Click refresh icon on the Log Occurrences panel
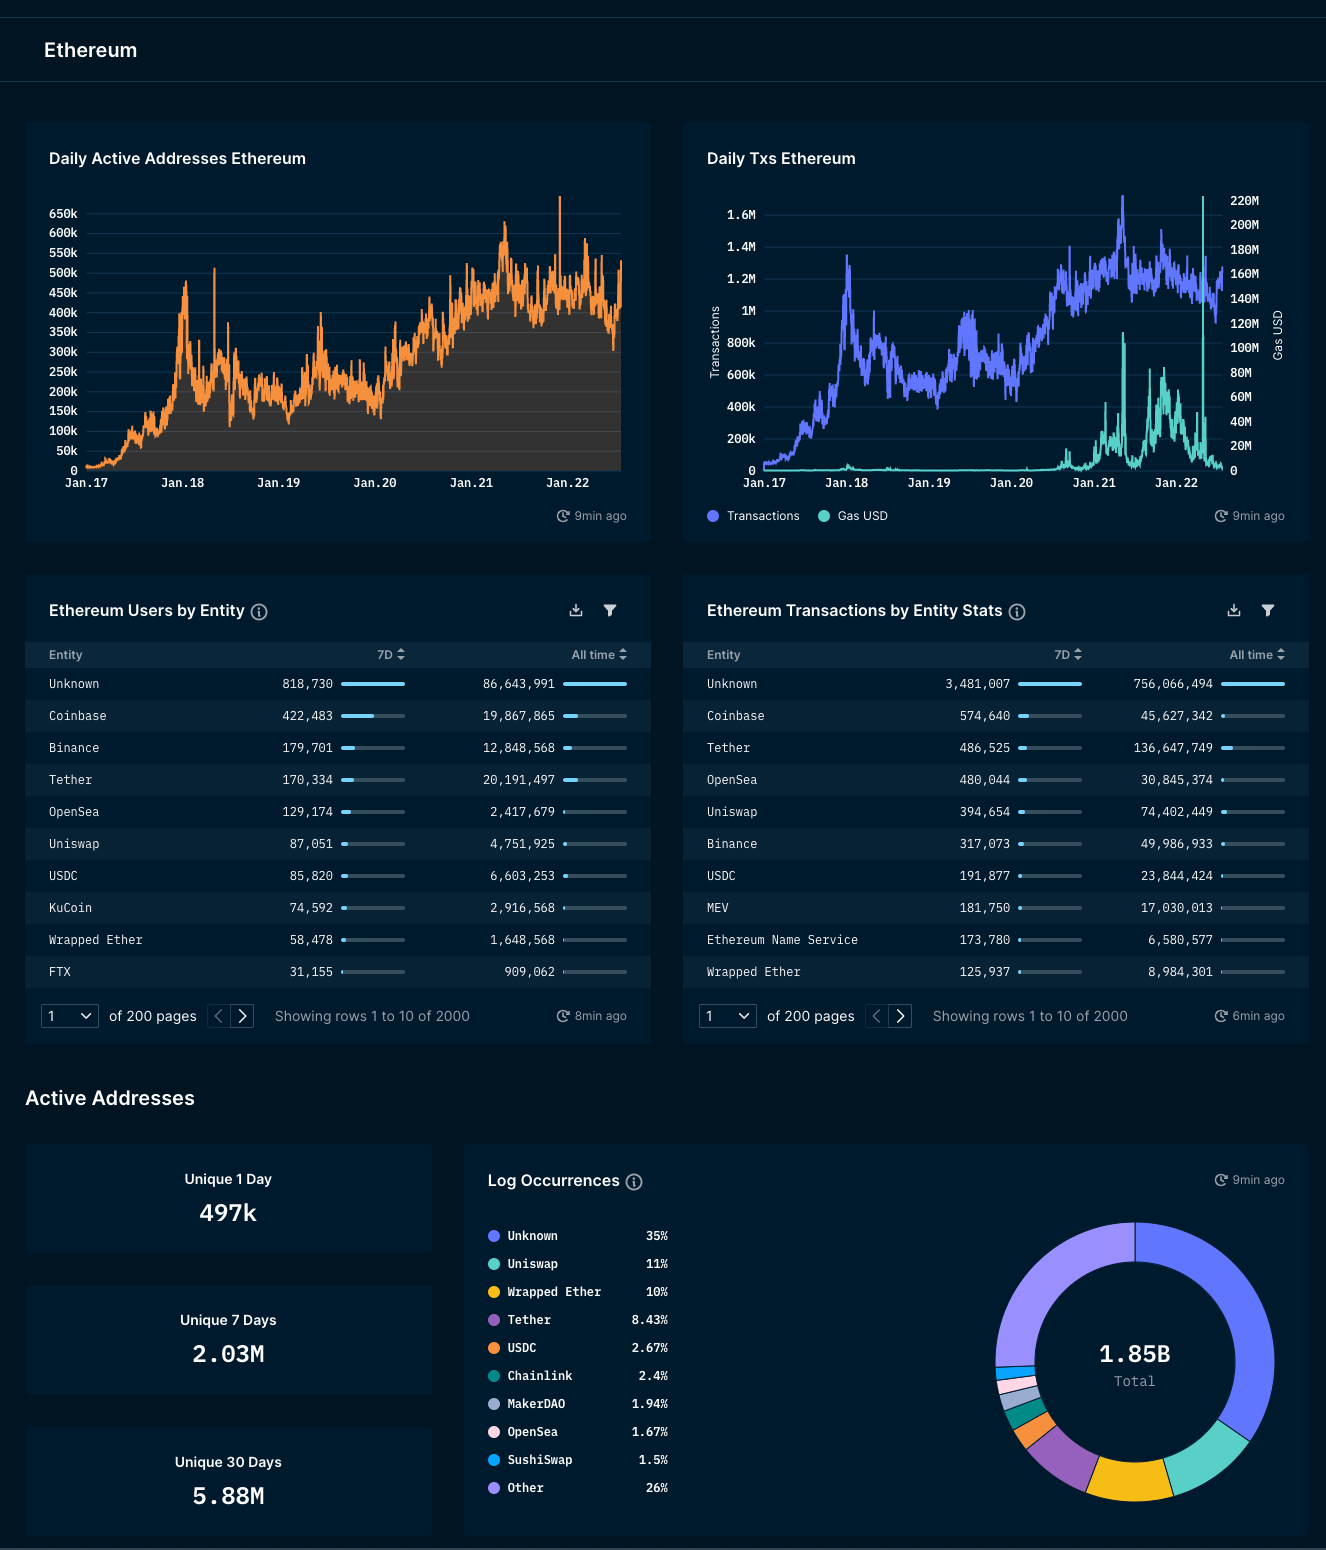Image resolution: width=1326 pixels, height=1550 pixels. [x=1221, y=1180]
